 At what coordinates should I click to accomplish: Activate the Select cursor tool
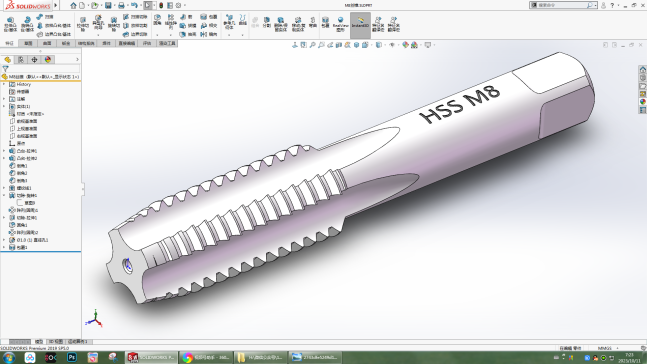point(148,5)
